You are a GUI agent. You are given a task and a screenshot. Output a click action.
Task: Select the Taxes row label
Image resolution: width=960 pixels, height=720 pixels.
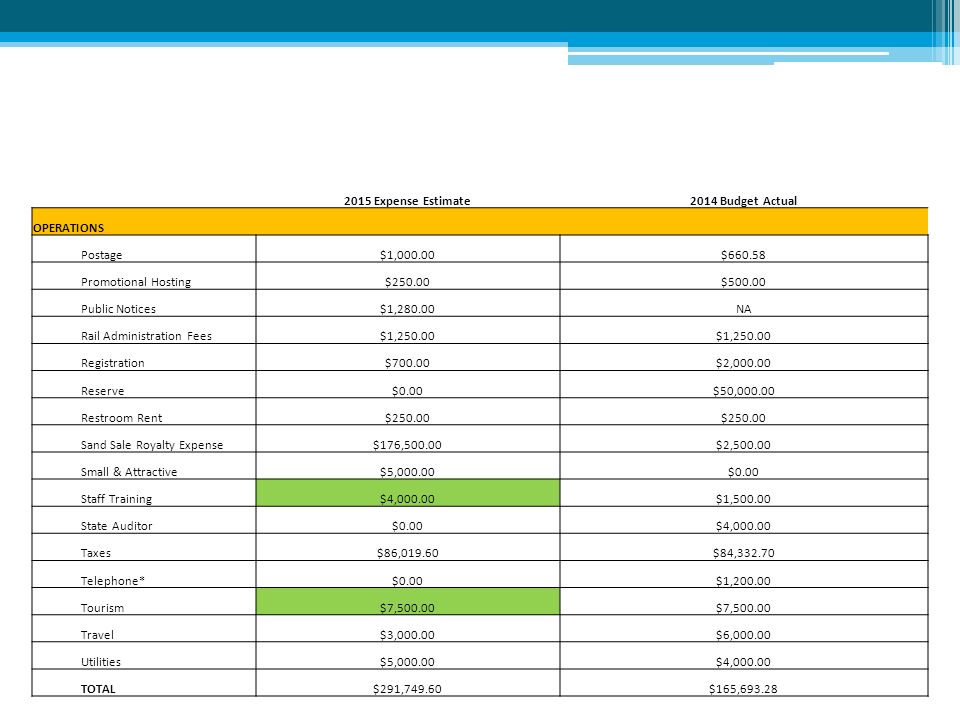coord(96,552)
